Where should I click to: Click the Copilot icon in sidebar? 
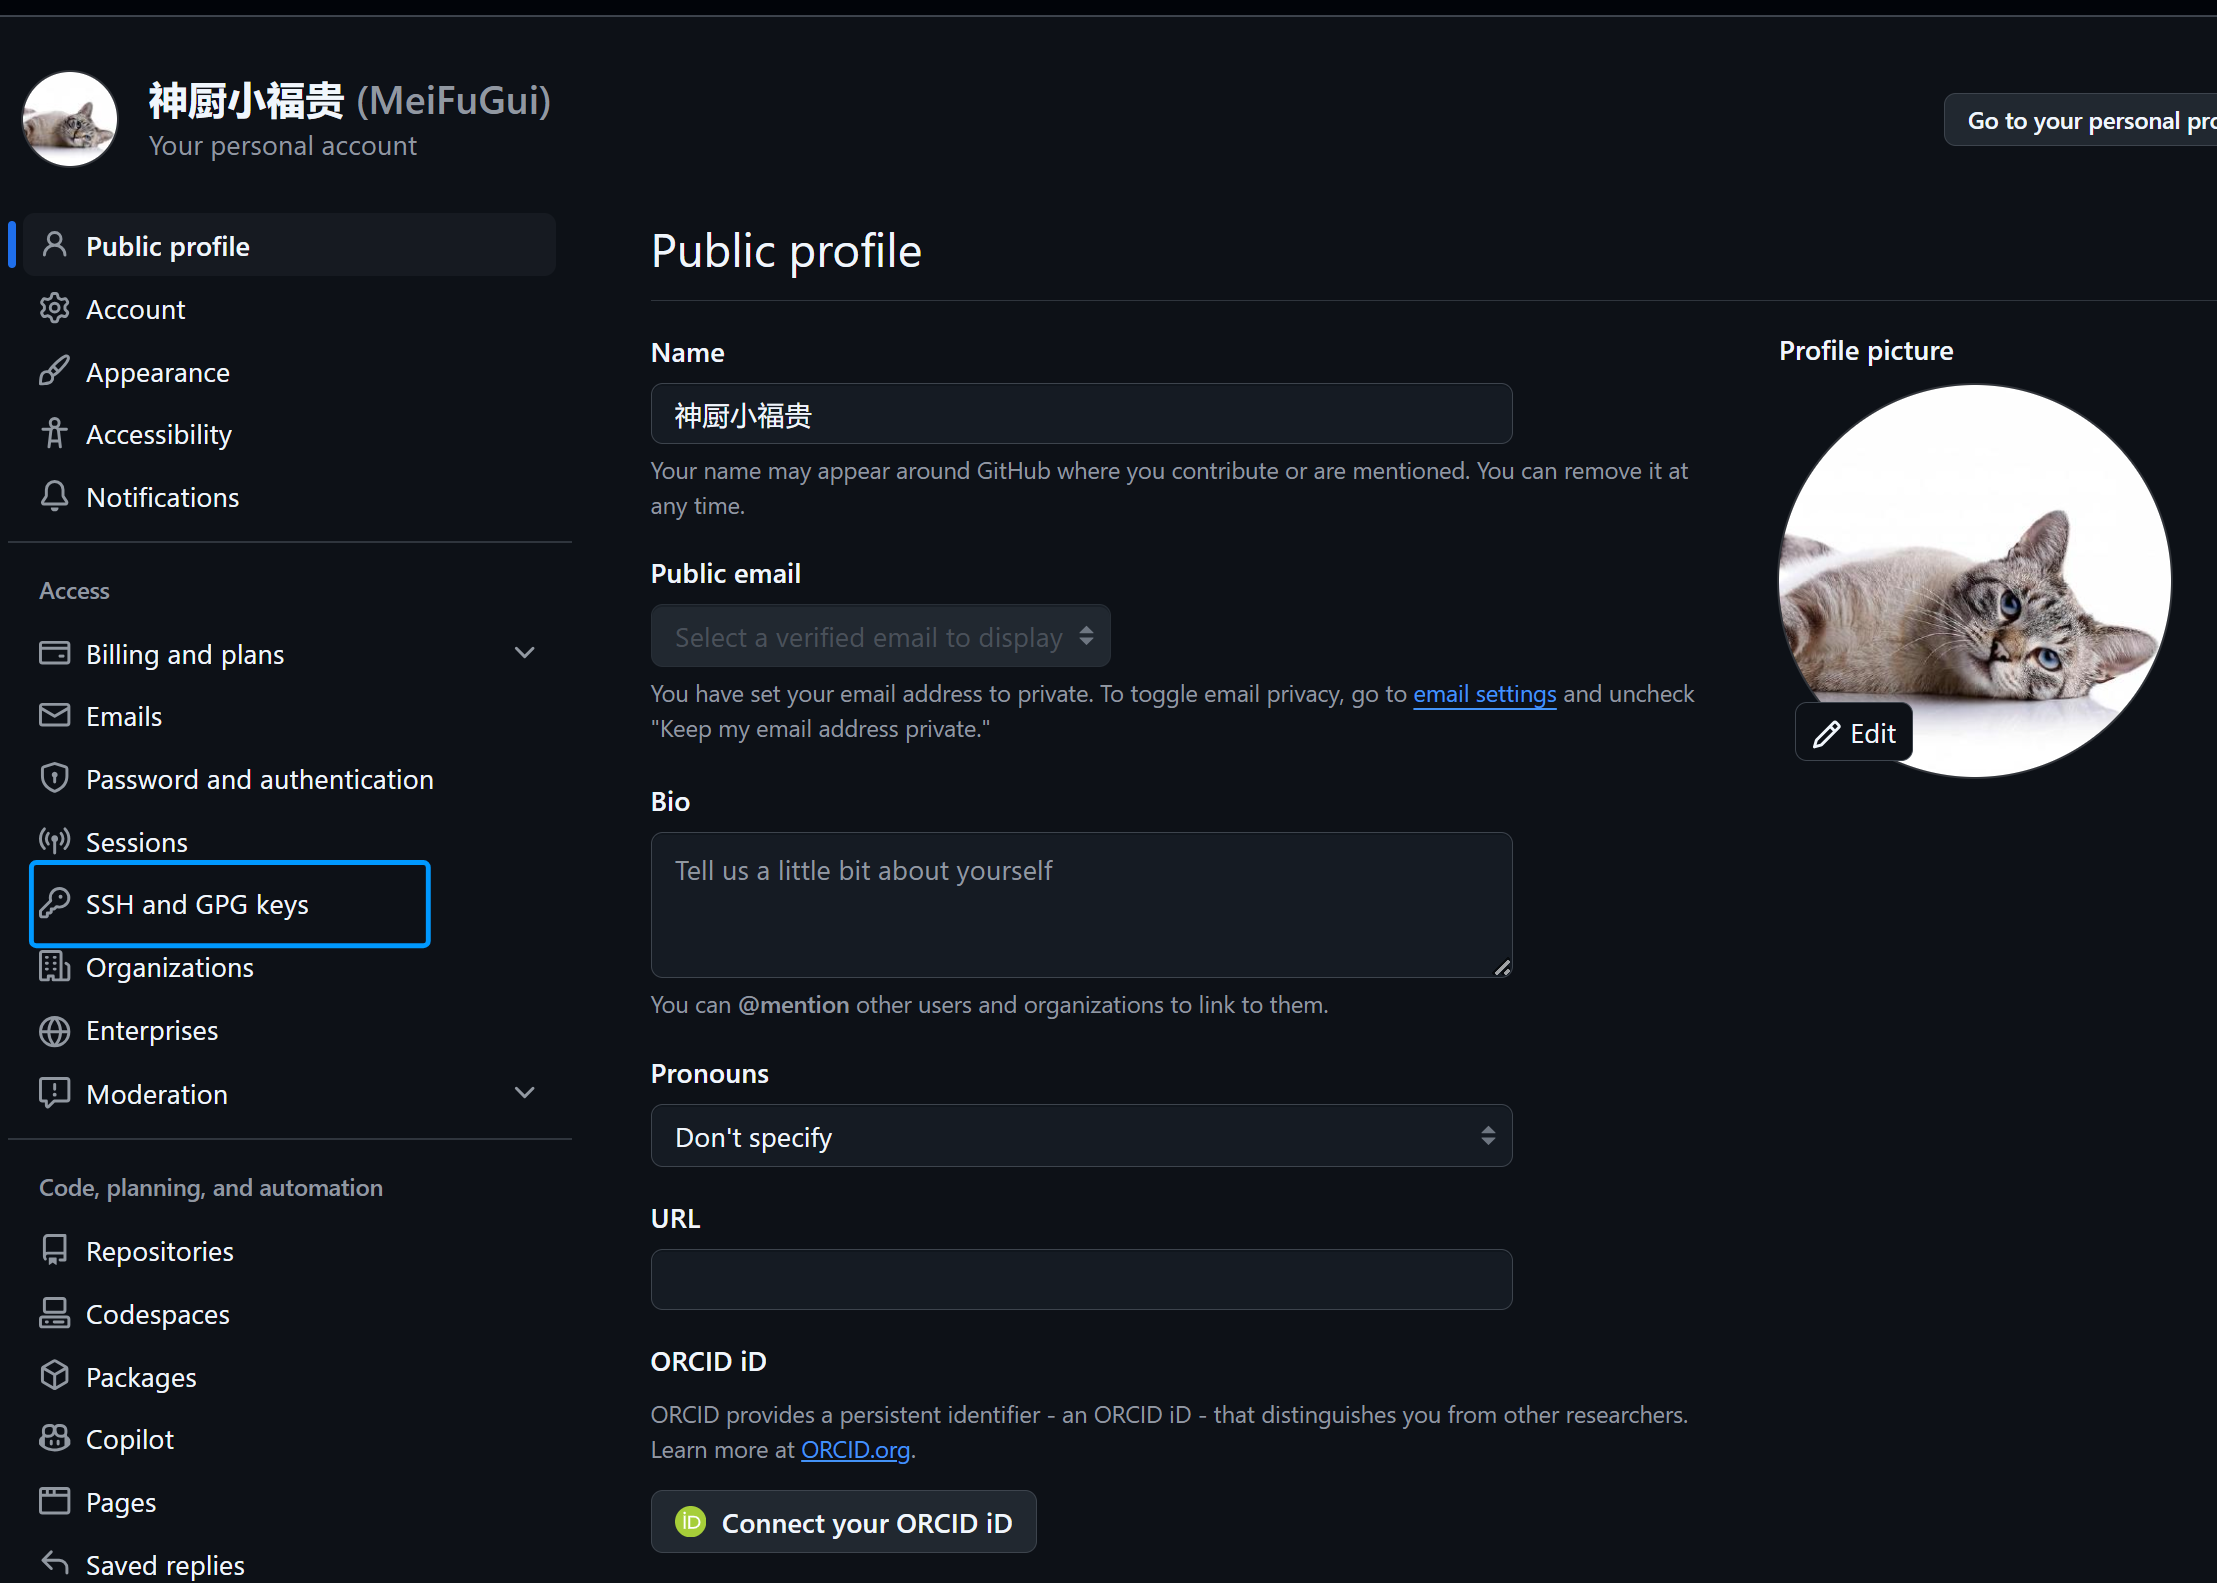click(x=54, y=1439)
